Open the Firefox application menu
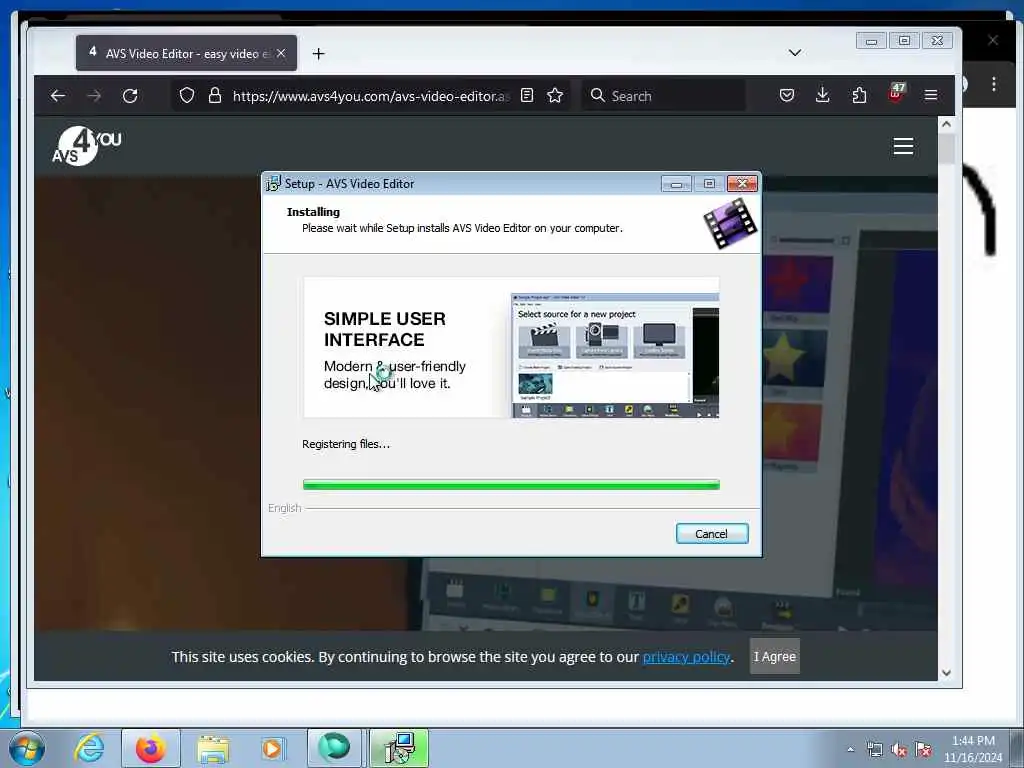 931,96
